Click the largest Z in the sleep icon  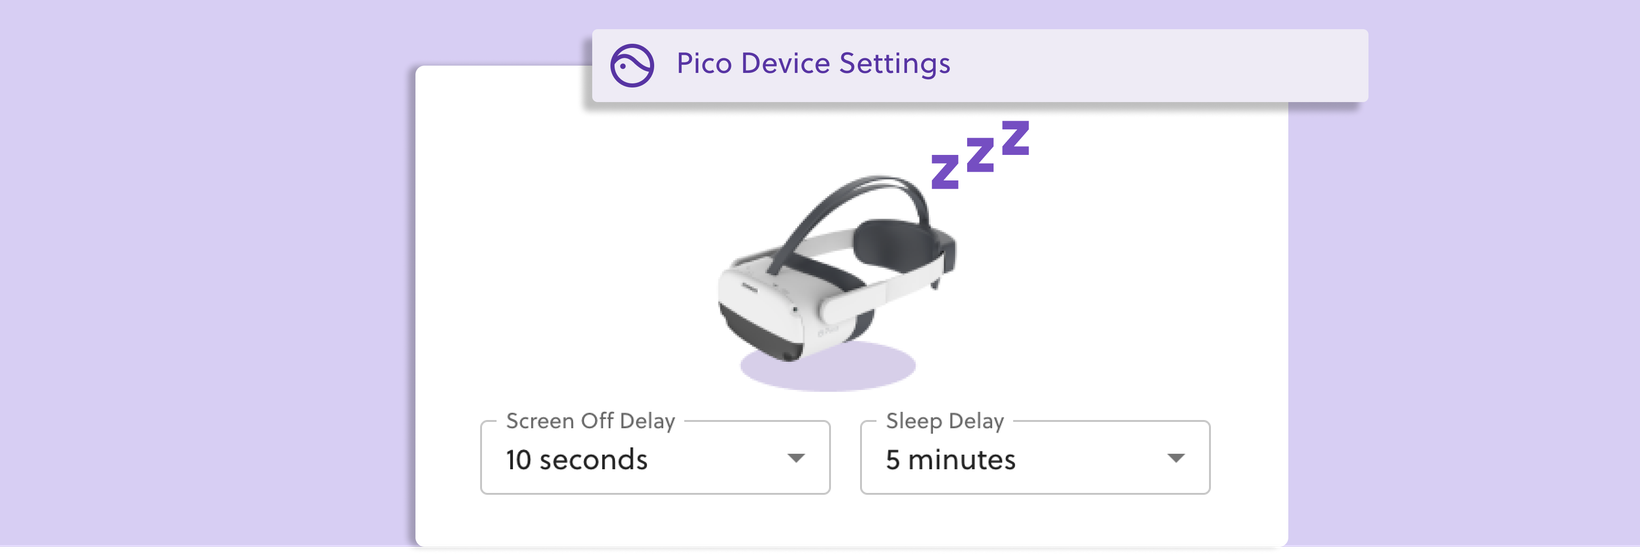tap(1015, 138)
